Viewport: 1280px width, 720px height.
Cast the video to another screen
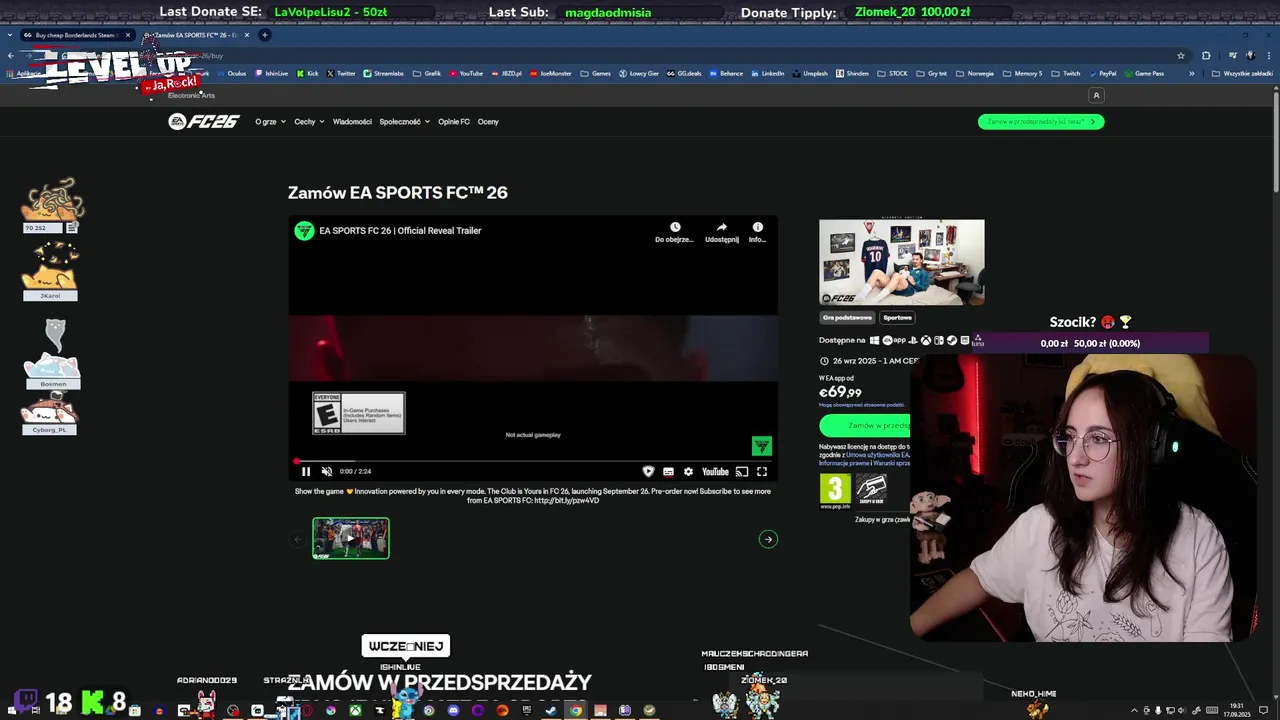tap(742, 472)
